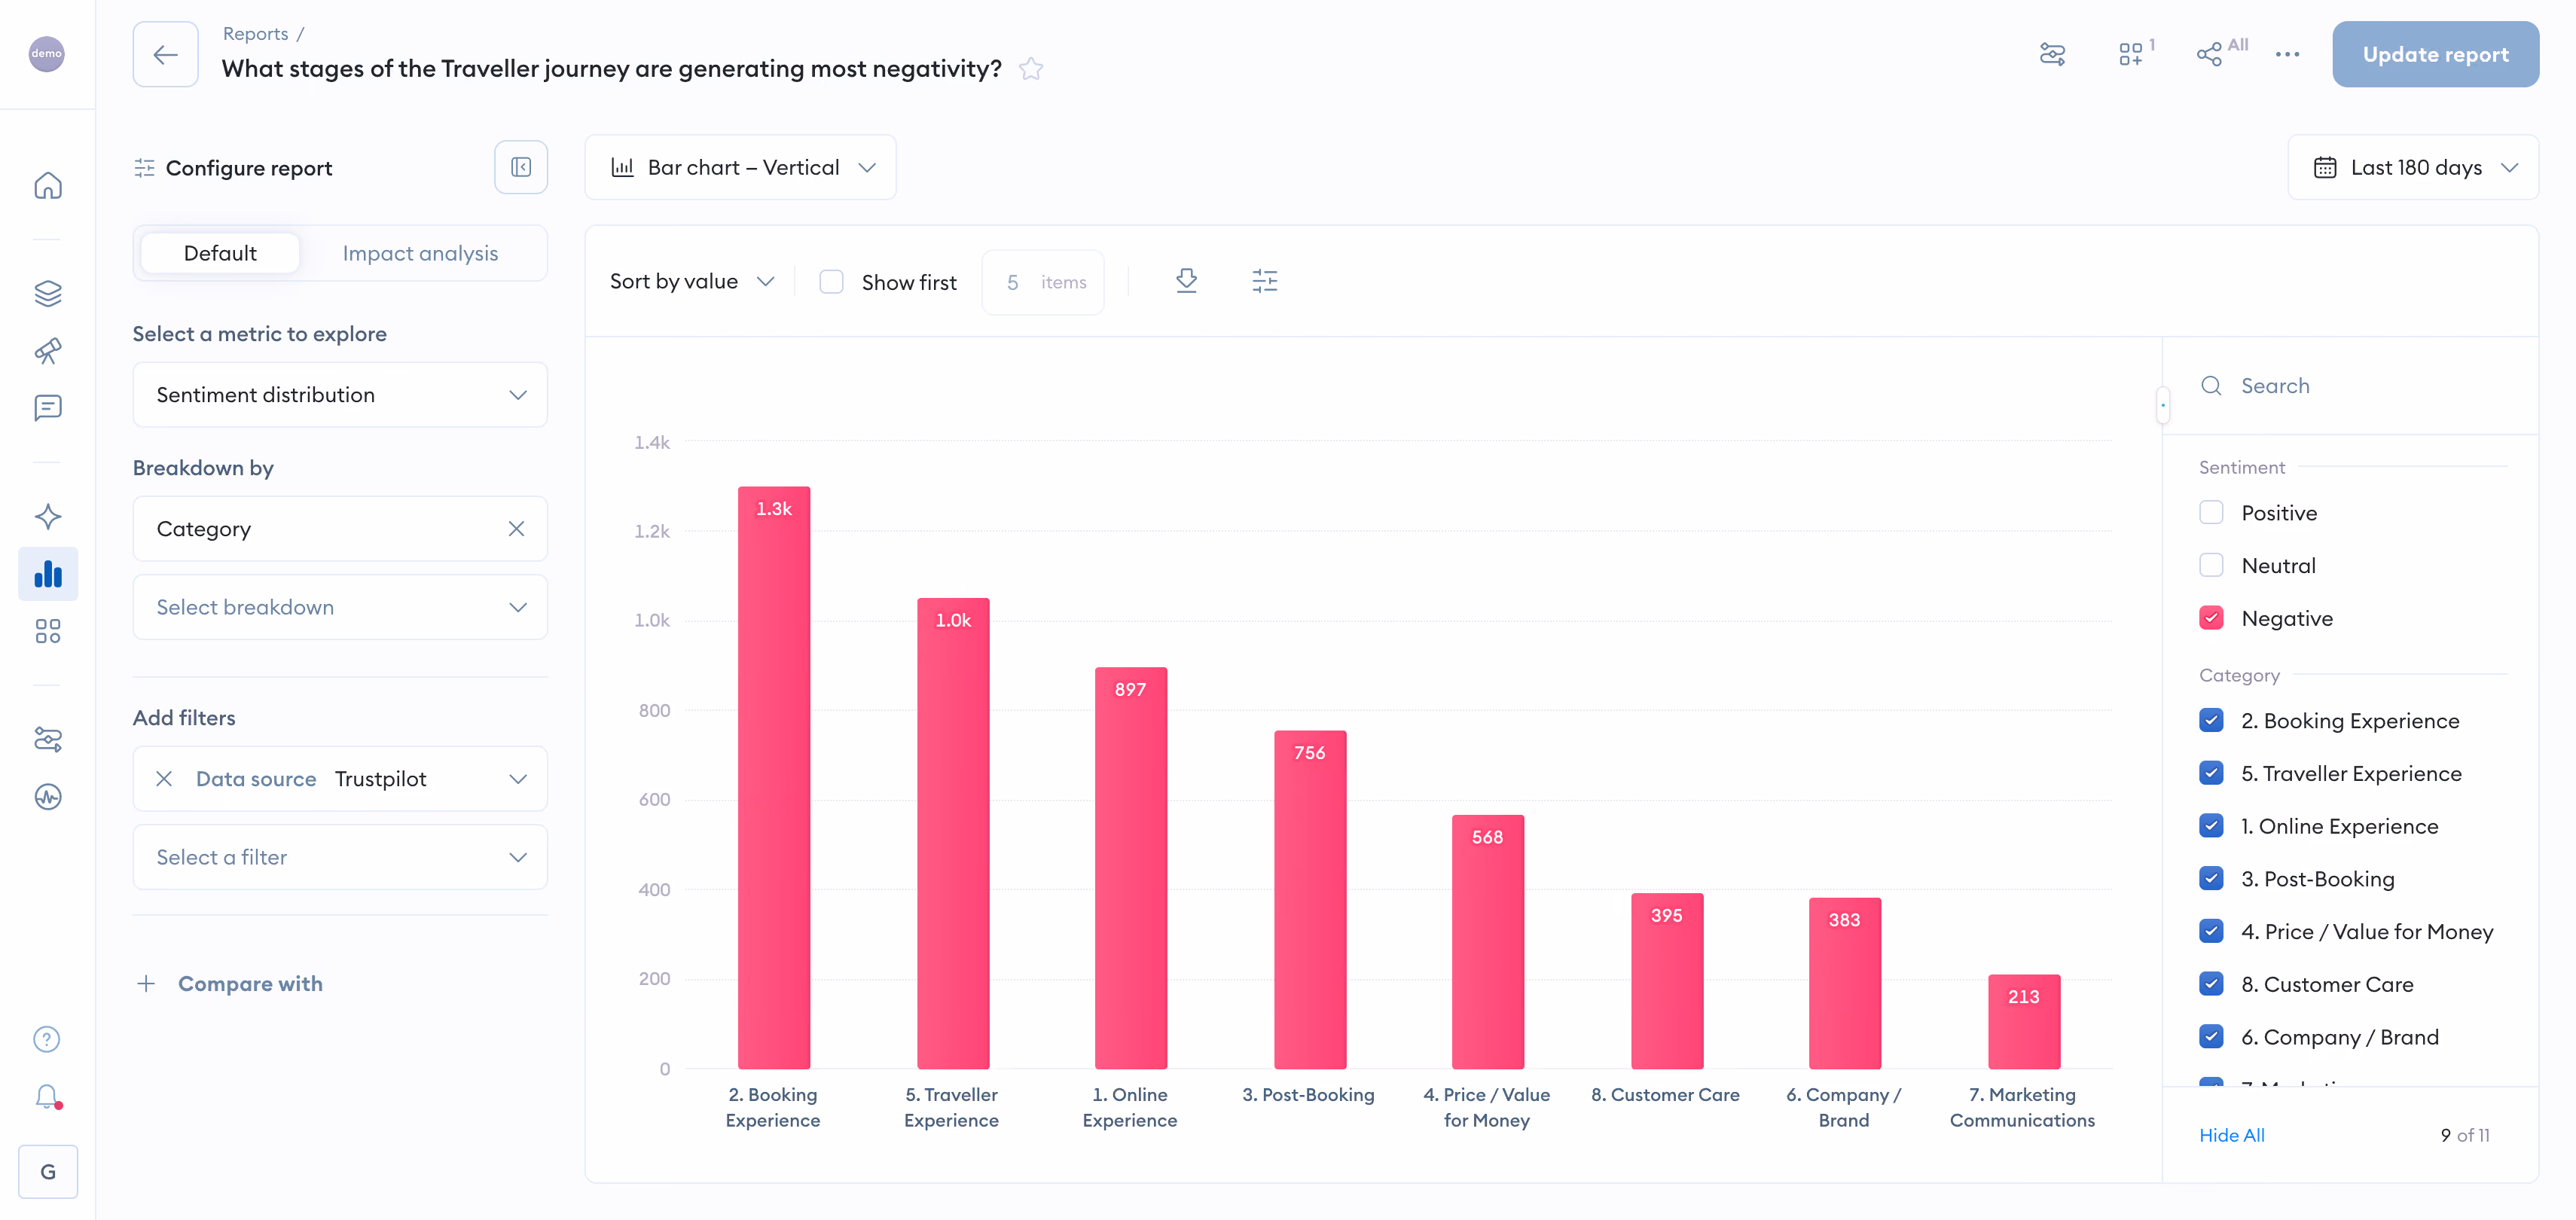Click the Update report button
The image size is (2576, 1220).
2435,54
